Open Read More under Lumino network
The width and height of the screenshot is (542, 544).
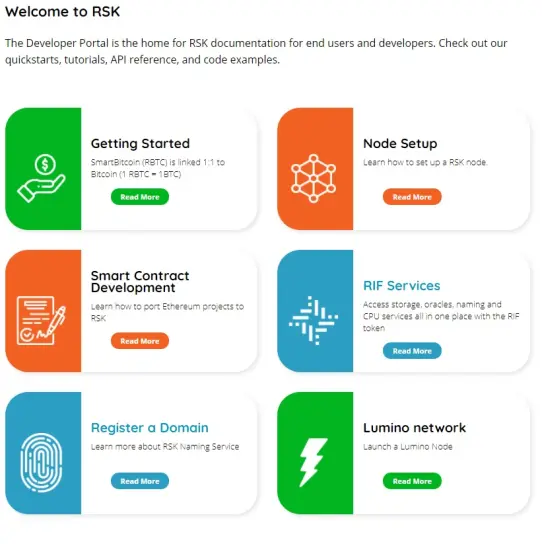(412, 481)
